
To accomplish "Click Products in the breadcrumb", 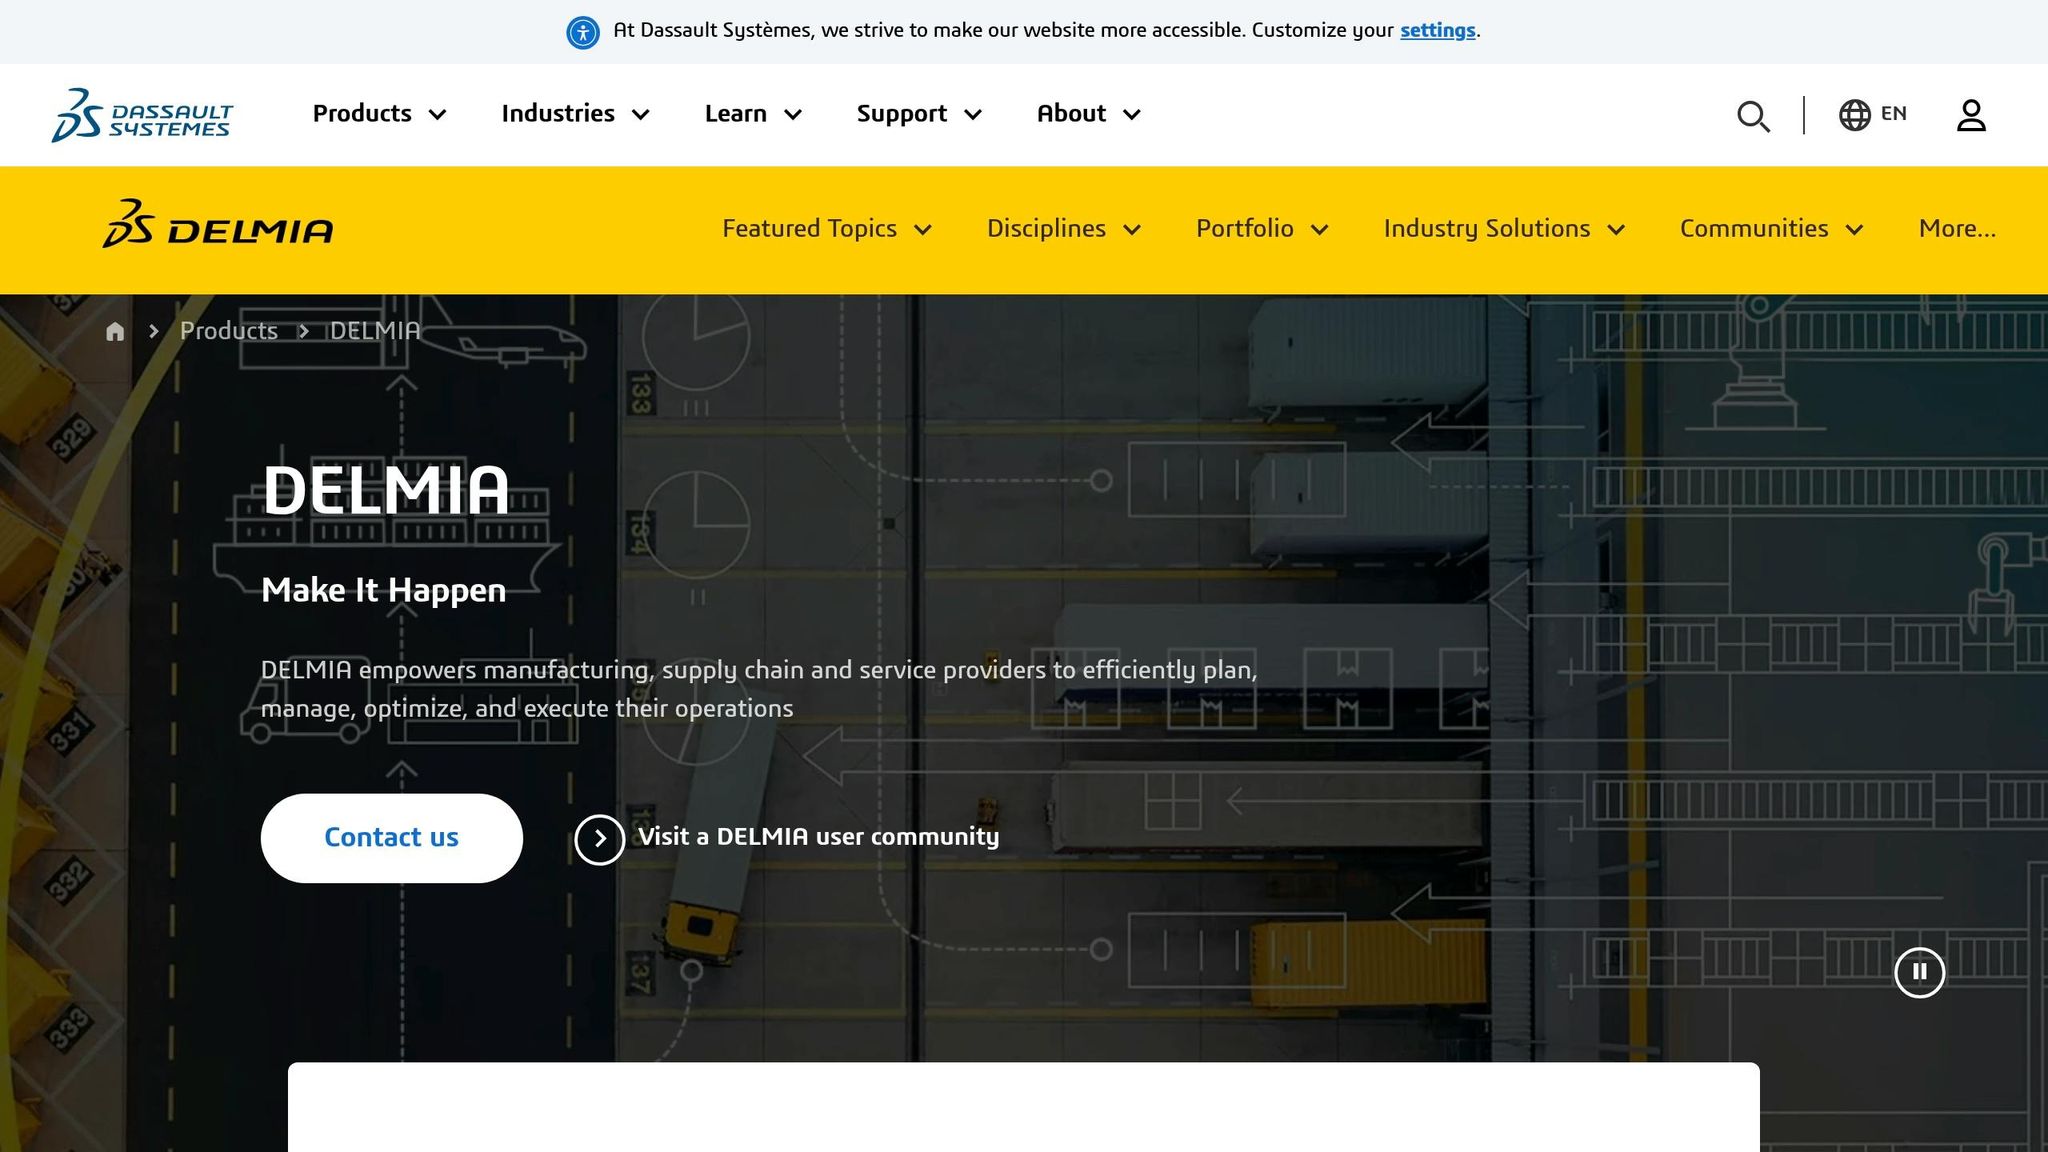I will (x=229, y=331).
